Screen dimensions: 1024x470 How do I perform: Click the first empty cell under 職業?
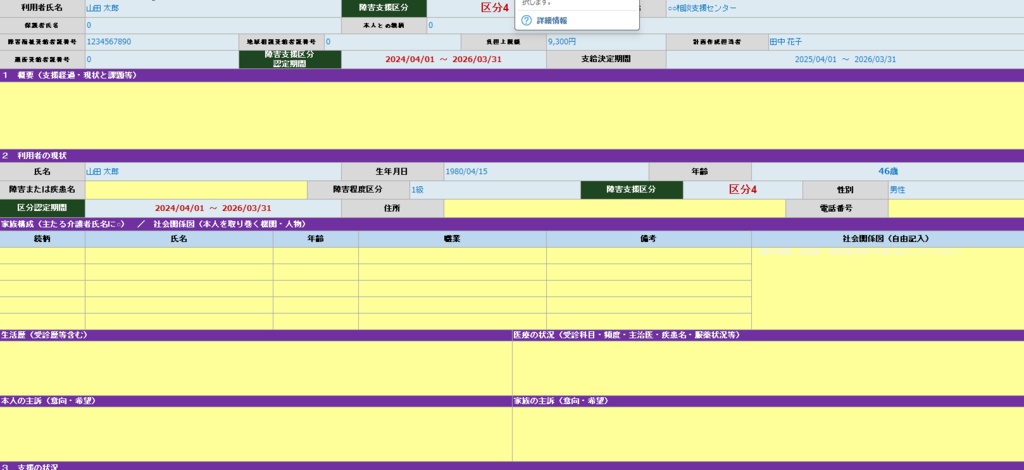click(x=452, y=256)
